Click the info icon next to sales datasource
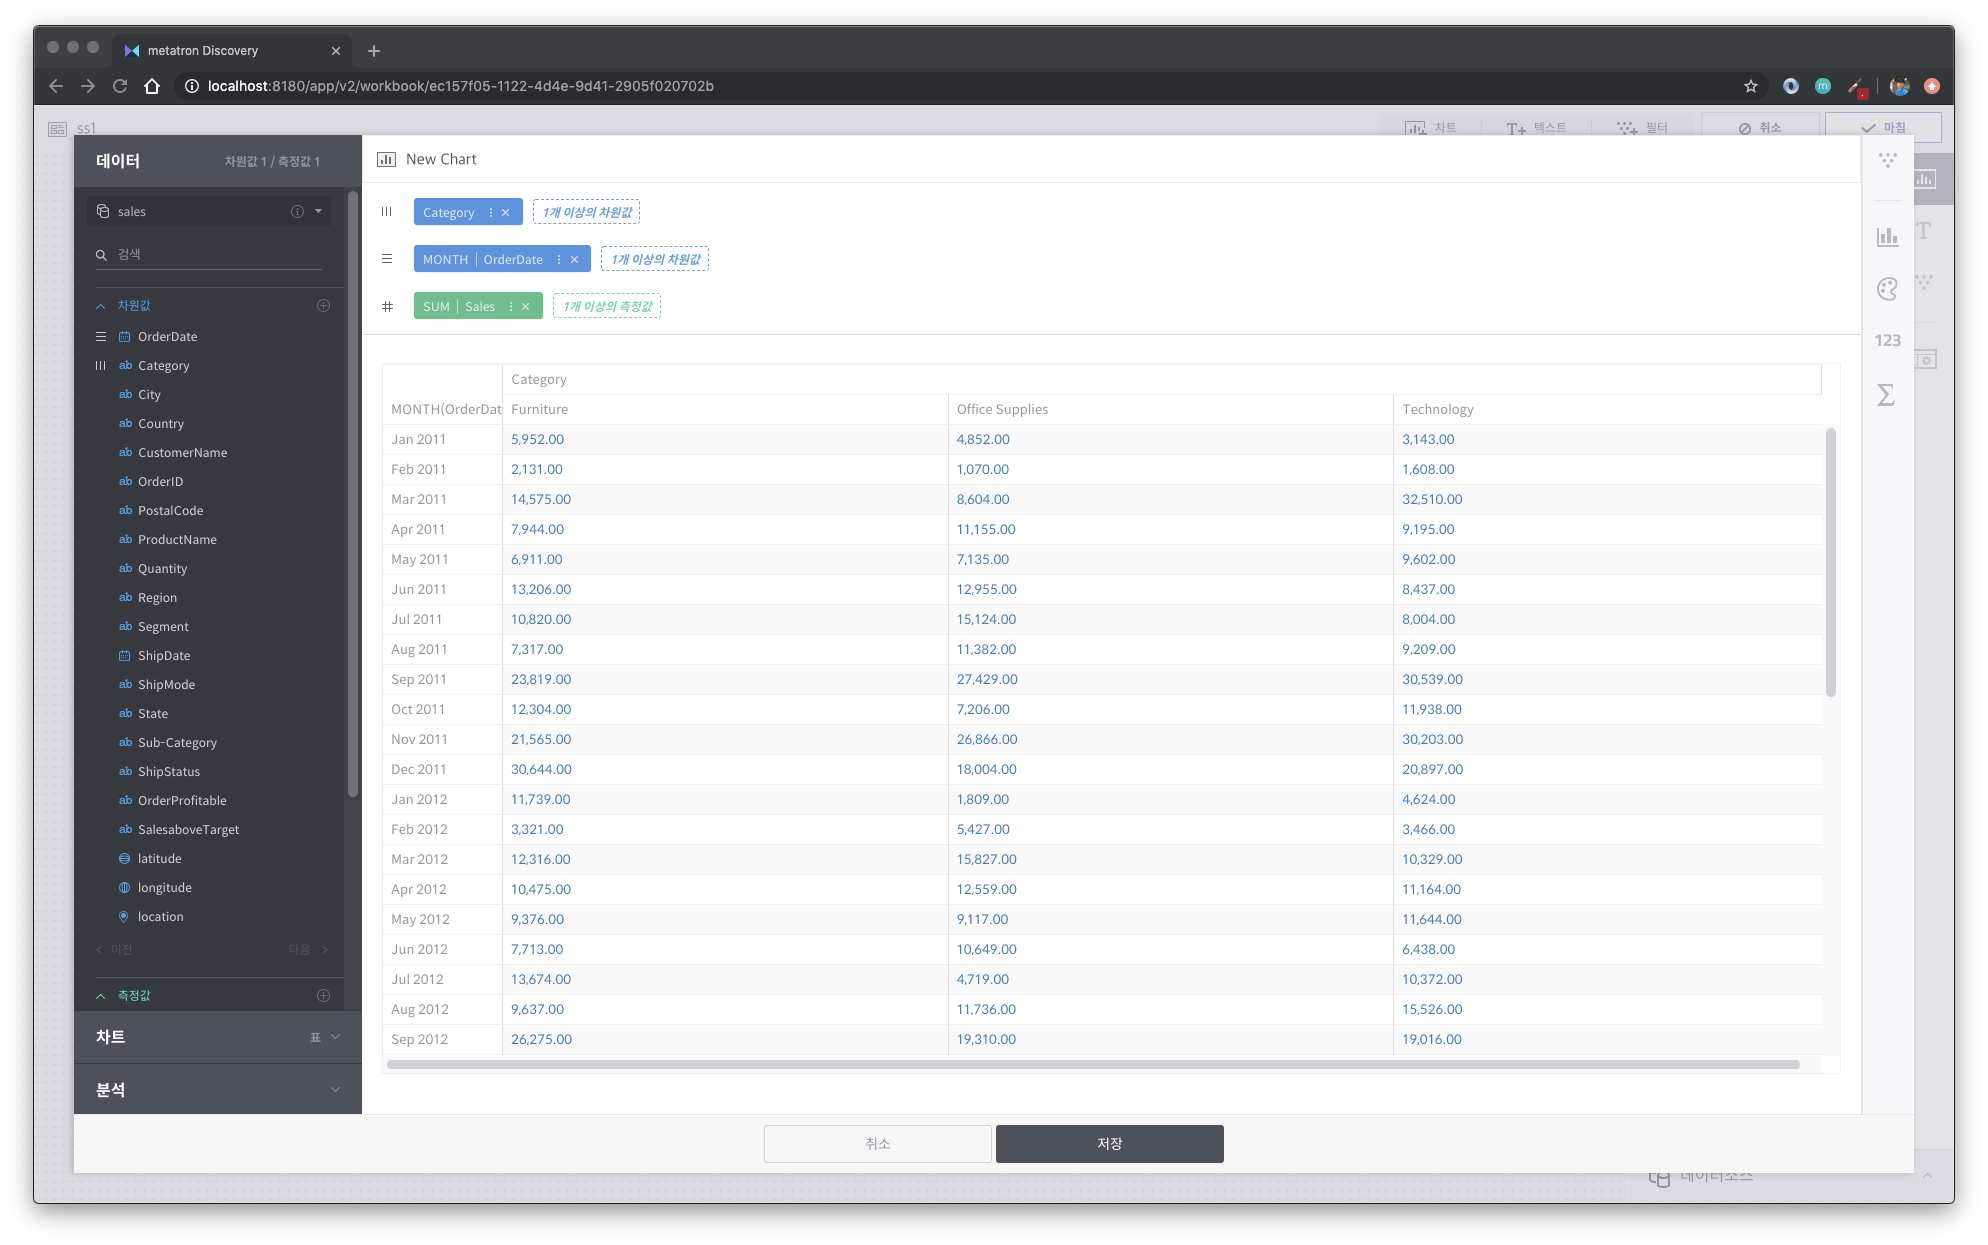Image resolution: width=1988 pixels, height=1245 pixels. (296, 211)
